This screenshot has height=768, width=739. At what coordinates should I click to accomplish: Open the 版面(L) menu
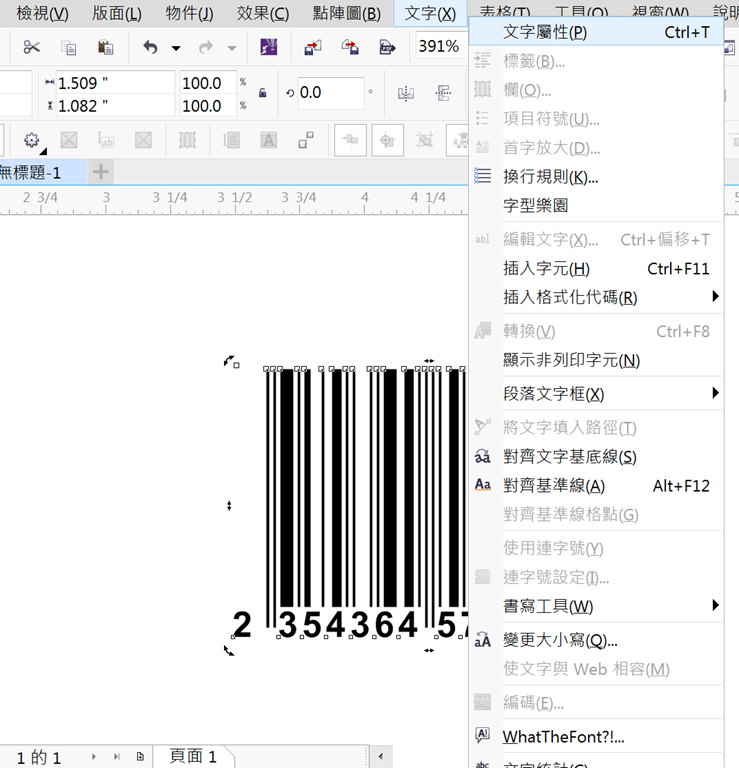click(x=117, y=13)
